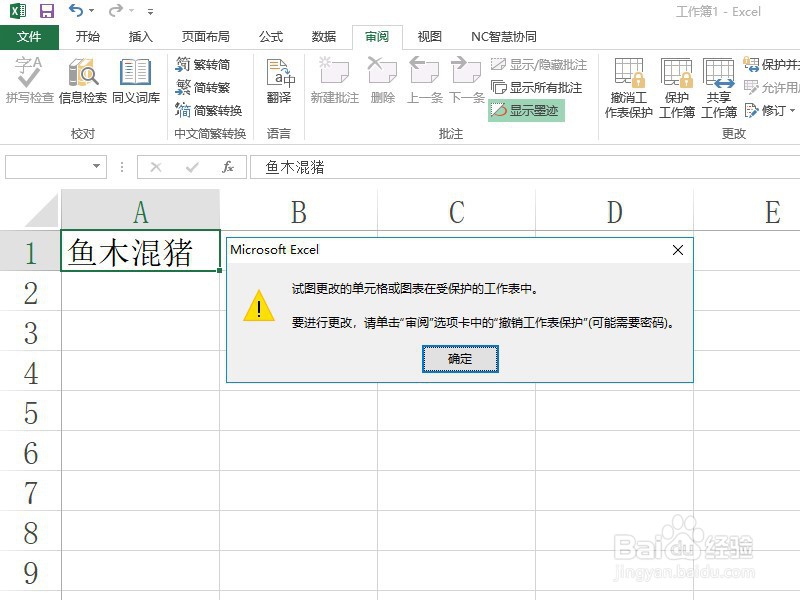Click cell A1 containing 鱼木混猪
The width and height of the screenshot is (800, 600).
coord(140,251)
